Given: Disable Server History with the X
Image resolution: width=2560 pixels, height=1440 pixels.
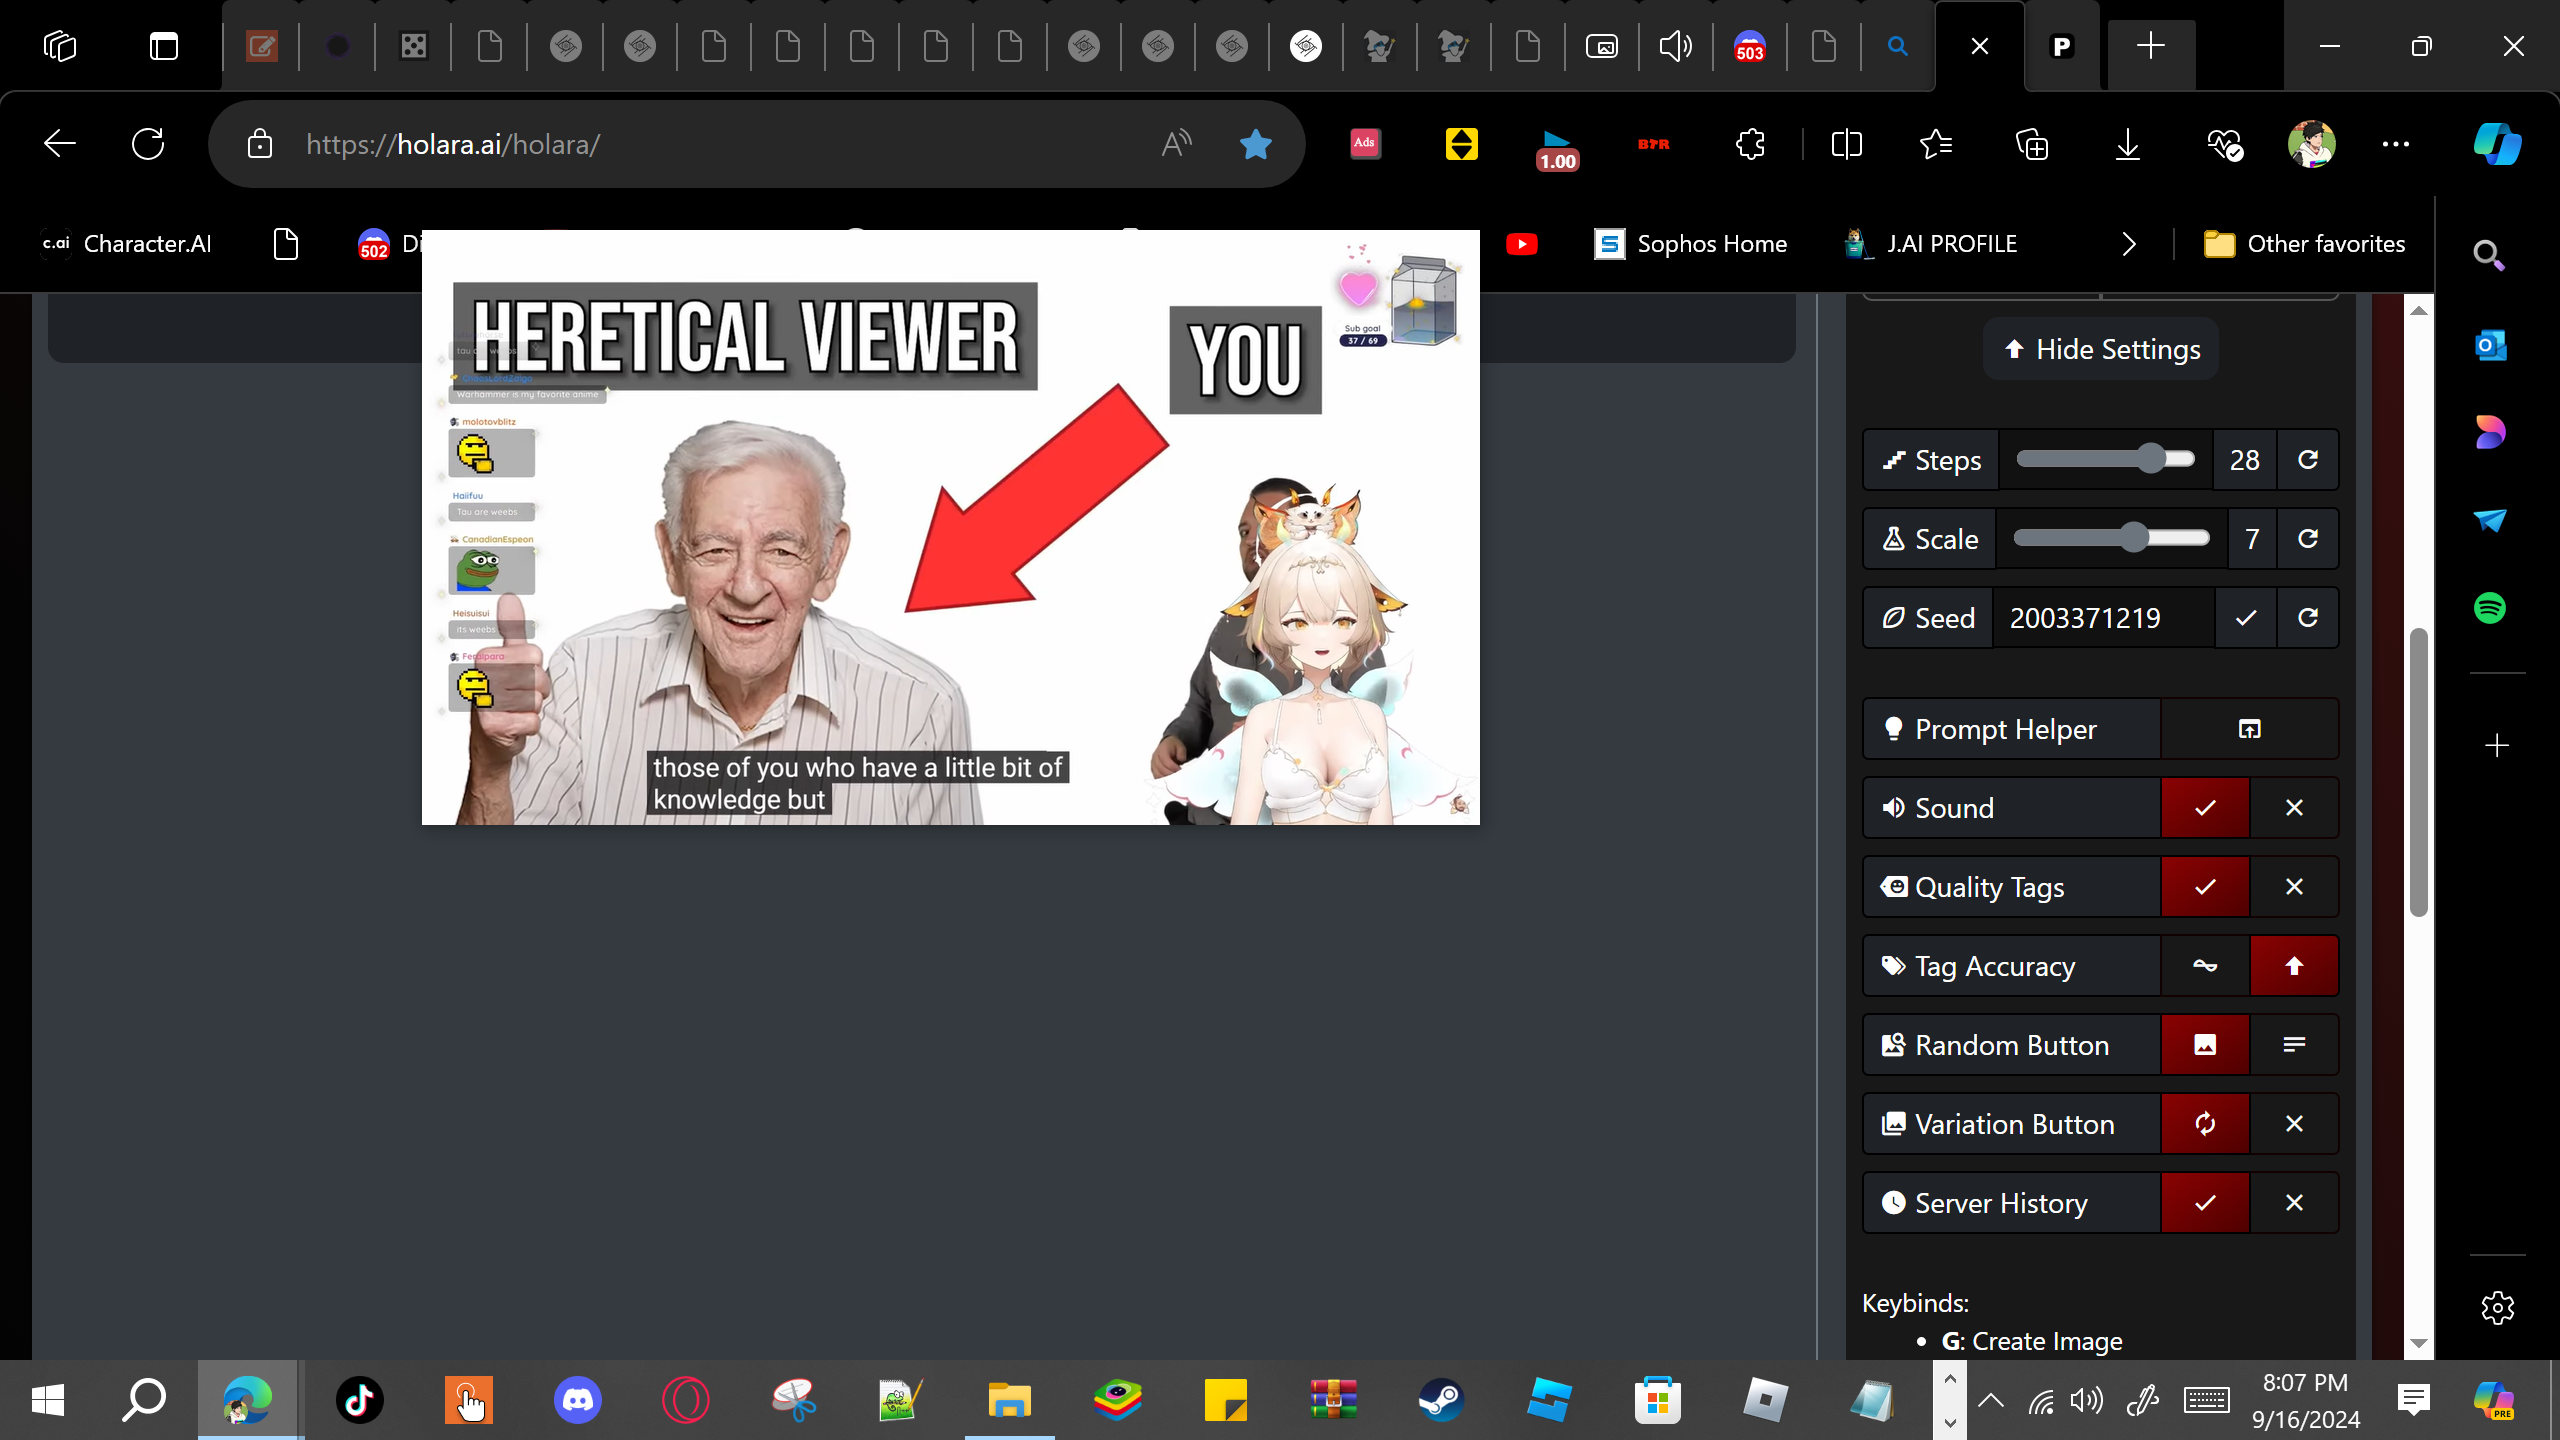Looking at the screenshot, I should coord(2294,1203).
